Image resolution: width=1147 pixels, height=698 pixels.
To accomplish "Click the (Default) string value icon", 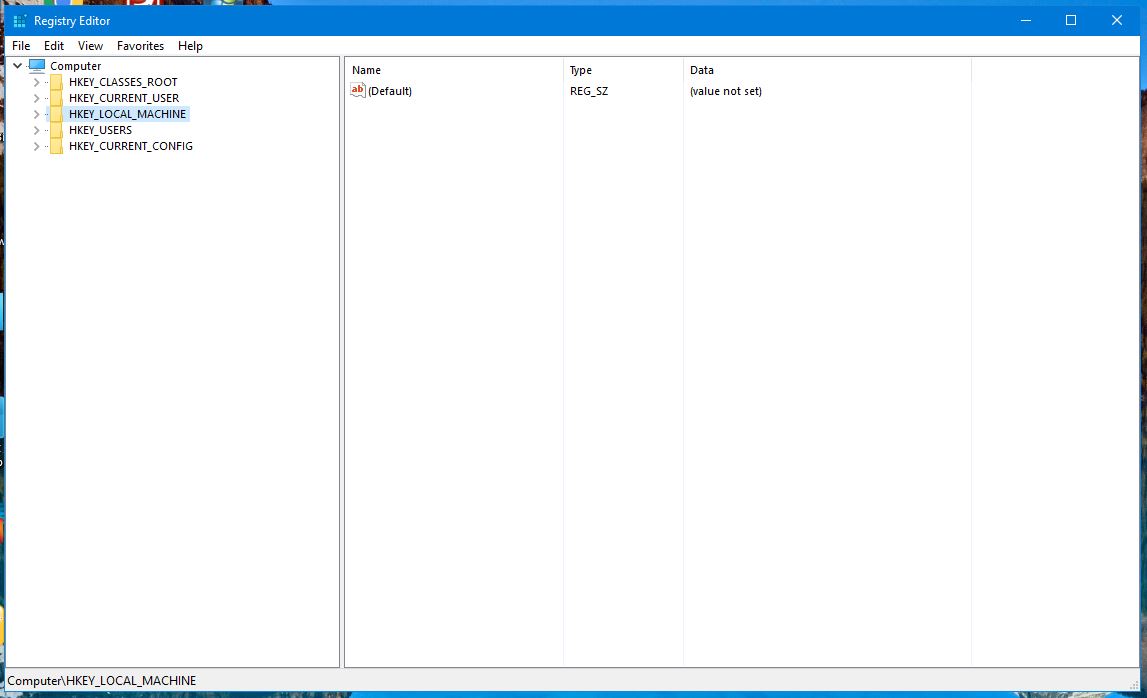I will coord(358,91).
